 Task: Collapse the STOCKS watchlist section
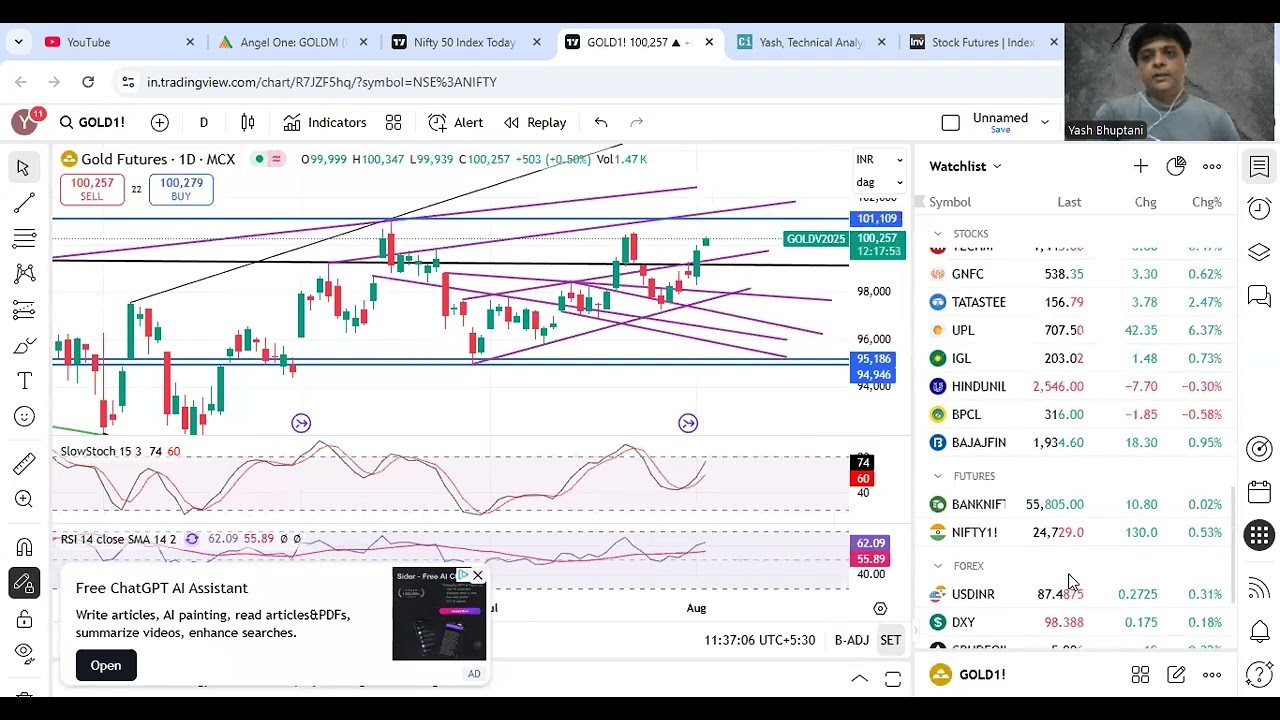937,233
